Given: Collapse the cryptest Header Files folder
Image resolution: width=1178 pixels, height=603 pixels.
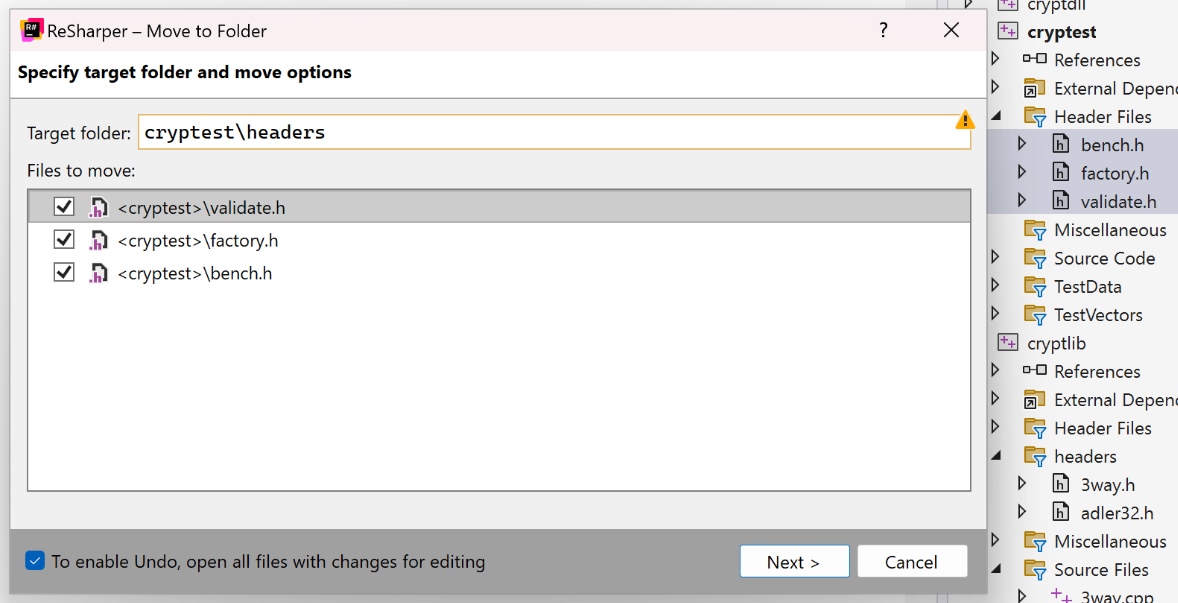Looking at the screenshot, I should [996, 116].
